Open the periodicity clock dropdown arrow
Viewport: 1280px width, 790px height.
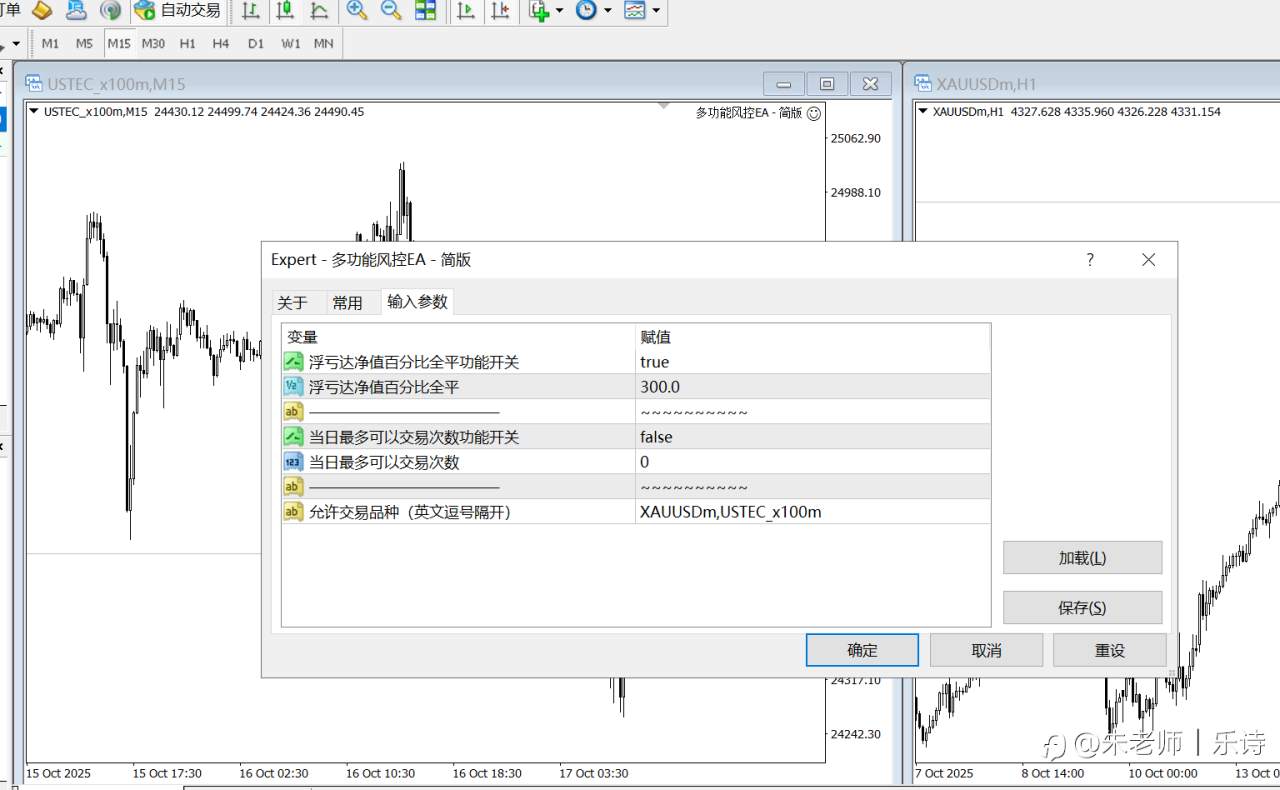607,11
